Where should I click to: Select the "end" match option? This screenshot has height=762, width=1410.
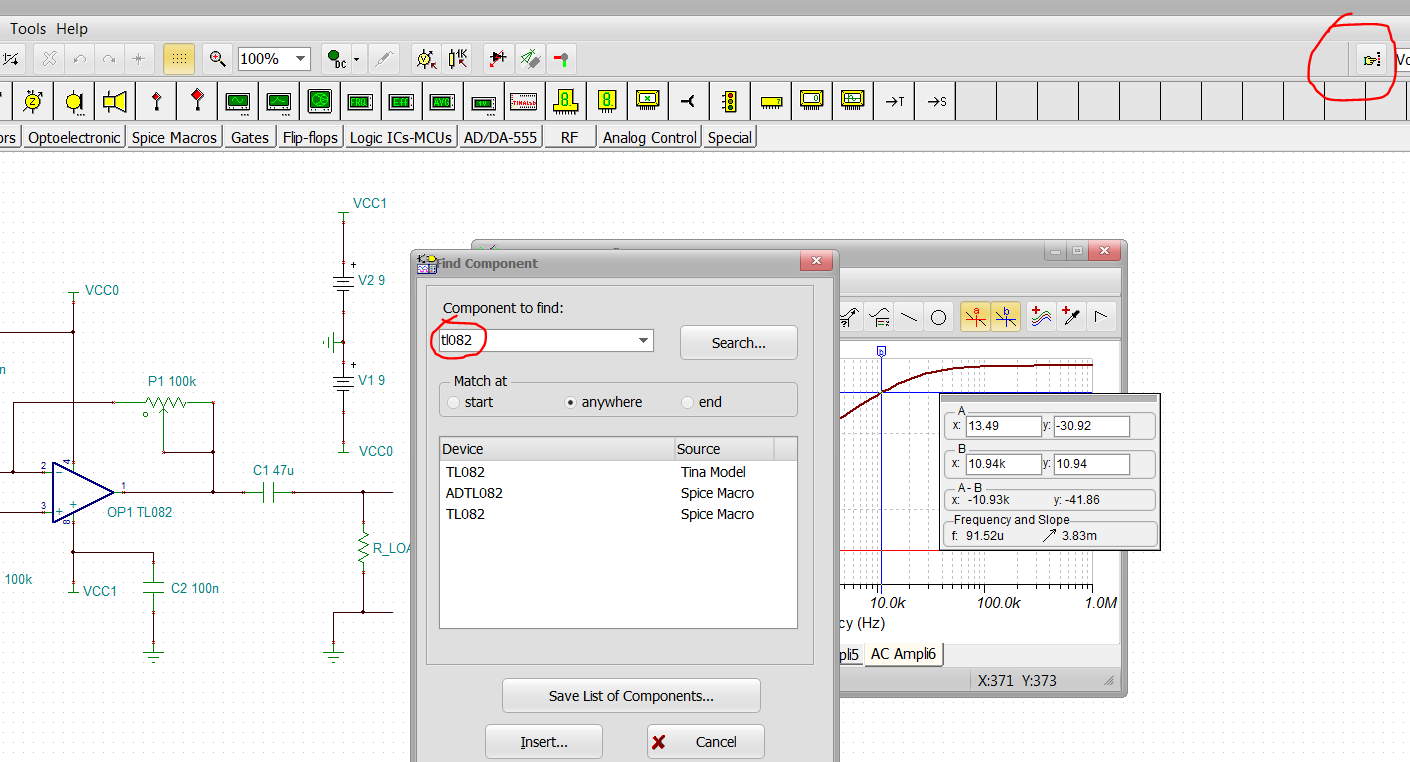(687, 402)
